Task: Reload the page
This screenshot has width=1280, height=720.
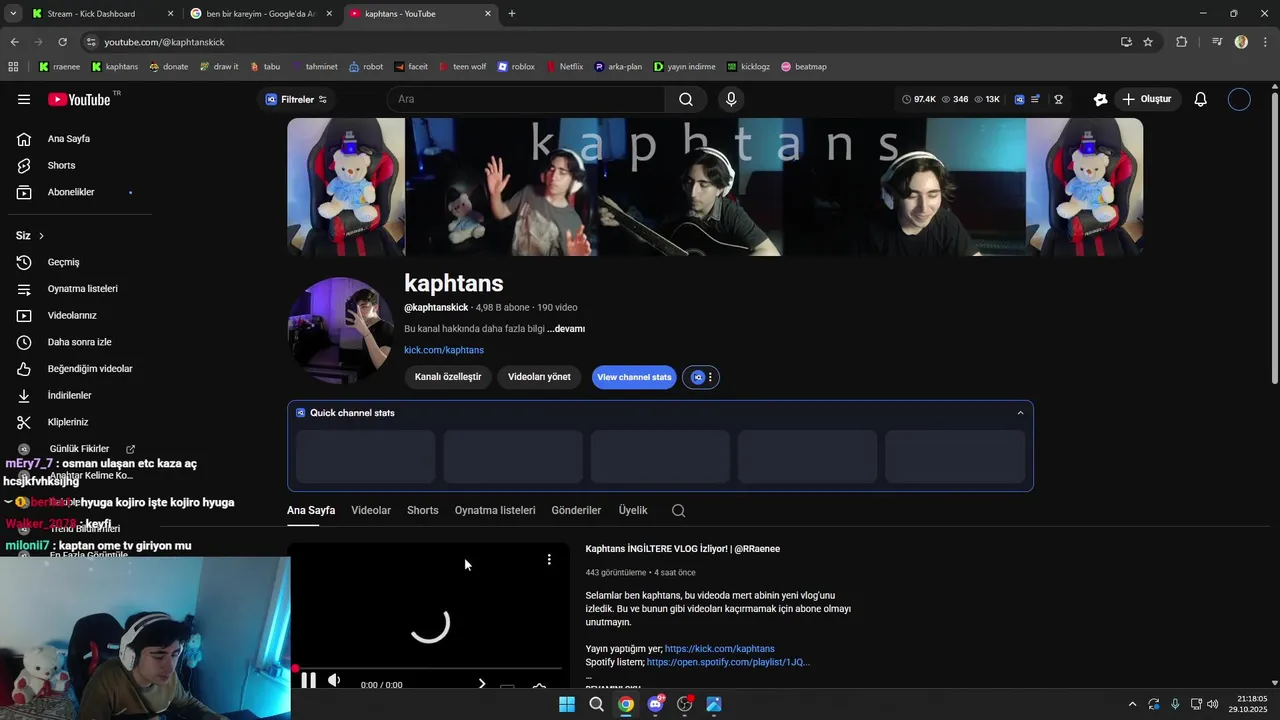Action: [62, 42]
